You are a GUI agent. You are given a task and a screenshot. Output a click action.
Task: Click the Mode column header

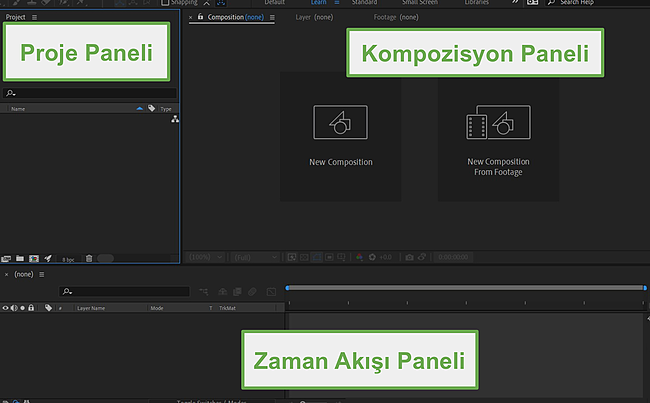tap(157, 308)
